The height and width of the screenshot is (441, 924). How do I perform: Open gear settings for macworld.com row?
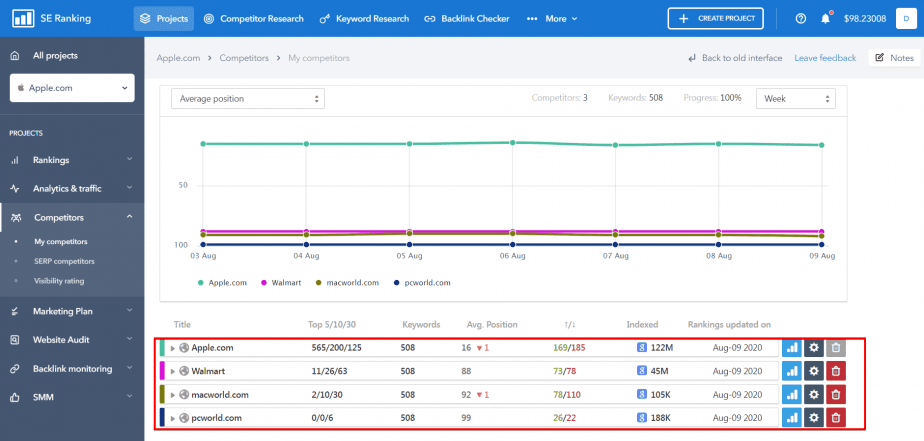point(814,394)
